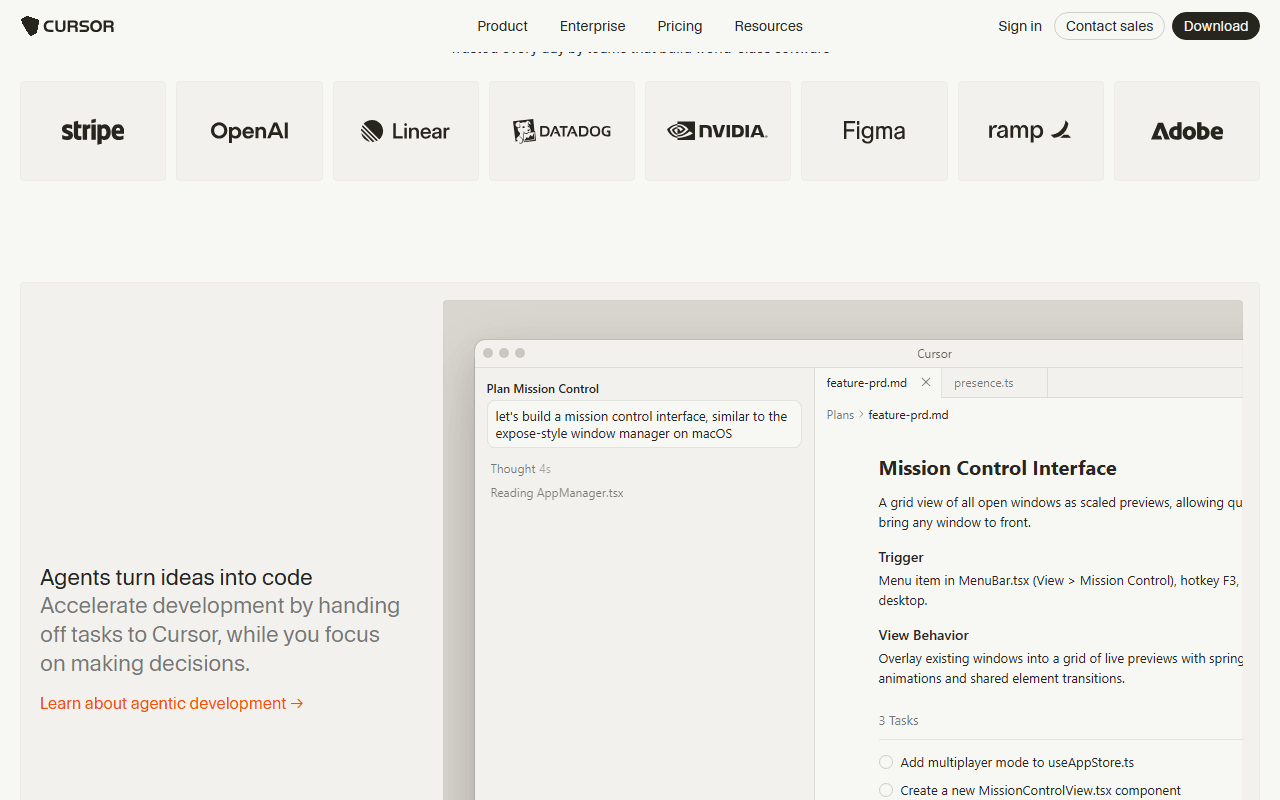Close the feature-prd.md tab
Screen dimensions: 1280x800
coord(926,382)
